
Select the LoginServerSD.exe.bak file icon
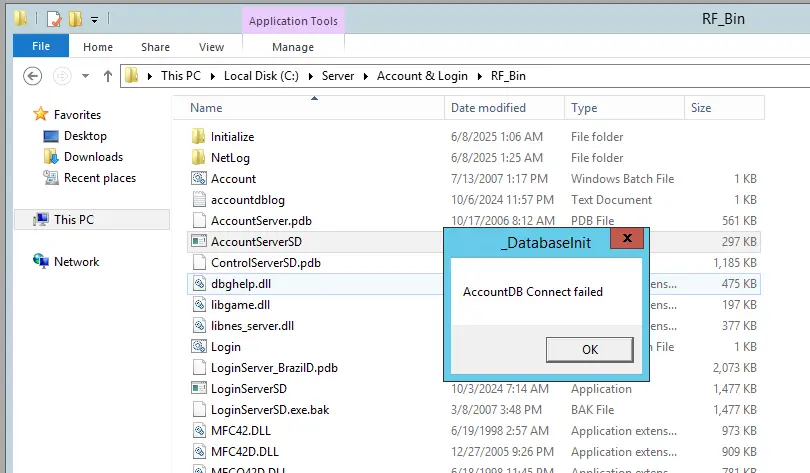(x=199, y=409)
